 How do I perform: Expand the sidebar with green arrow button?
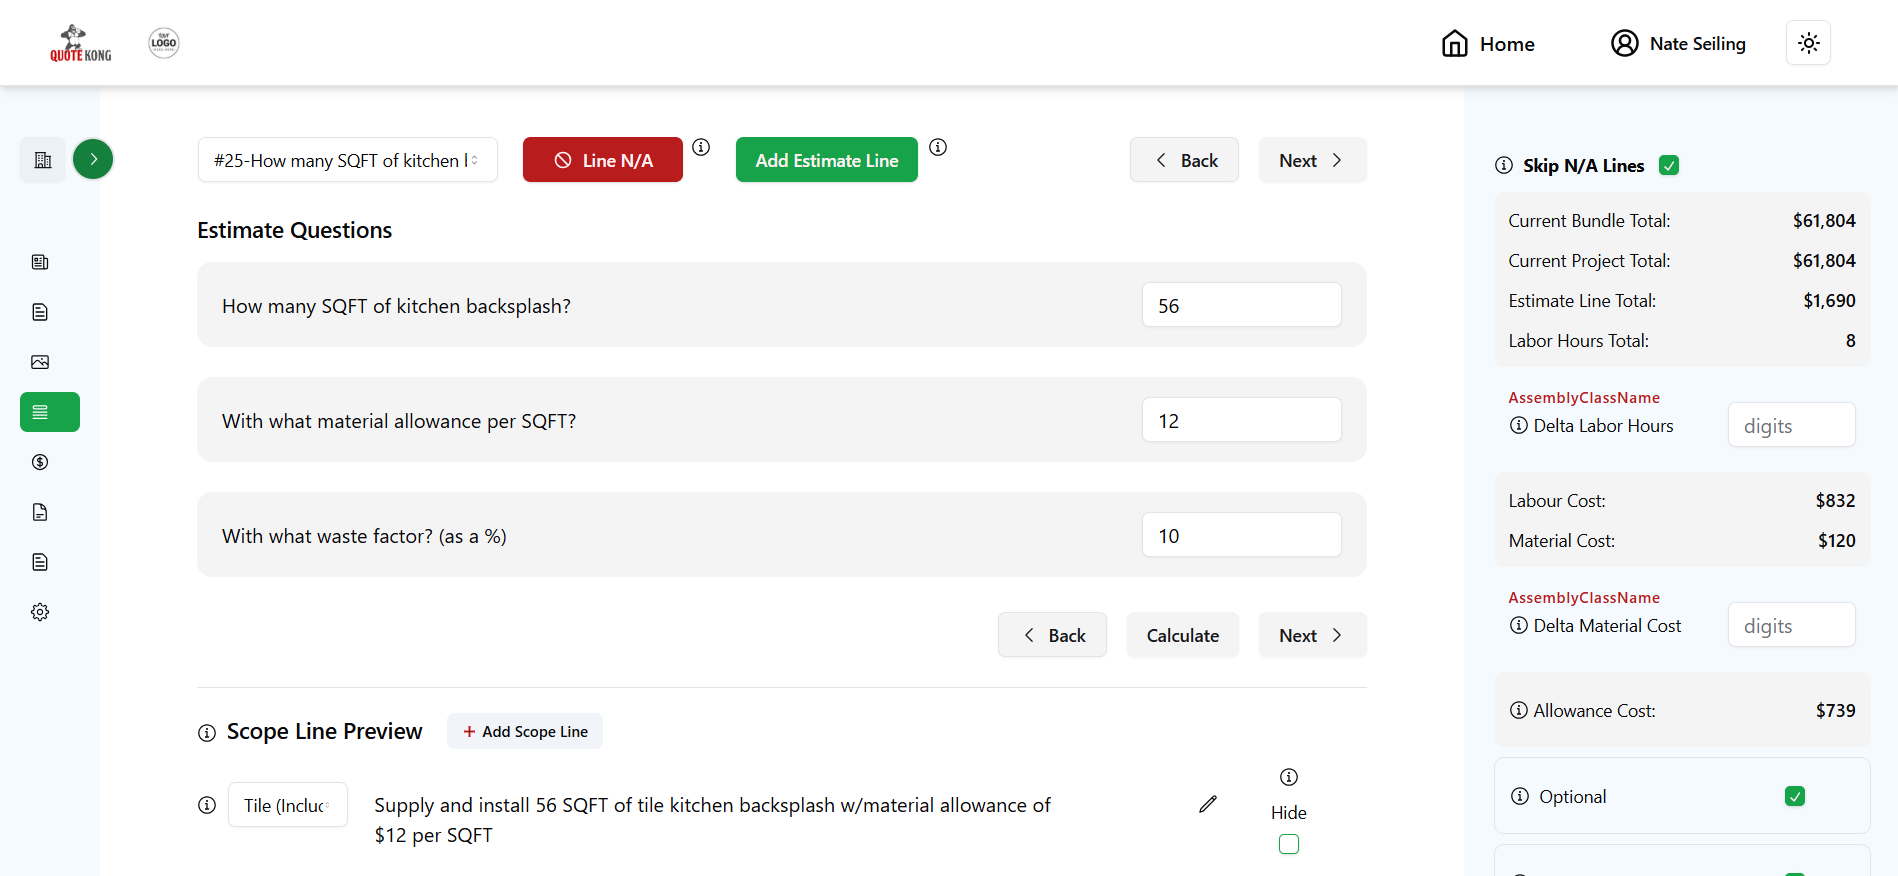[93, 159]
